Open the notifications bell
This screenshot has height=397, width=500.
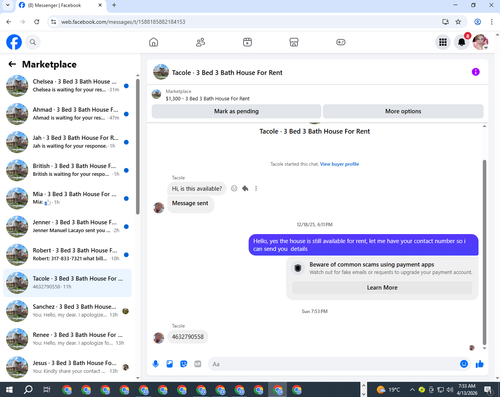click(462, 42)
